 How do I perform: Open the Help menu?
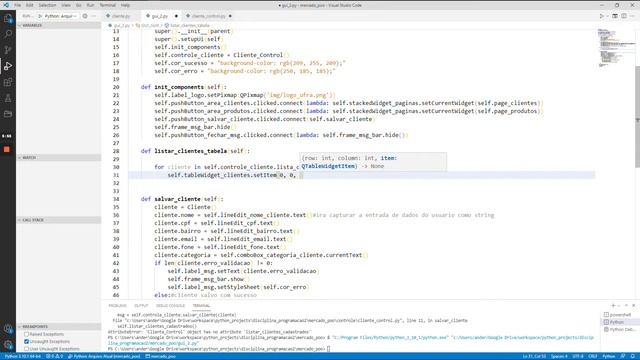125,5
